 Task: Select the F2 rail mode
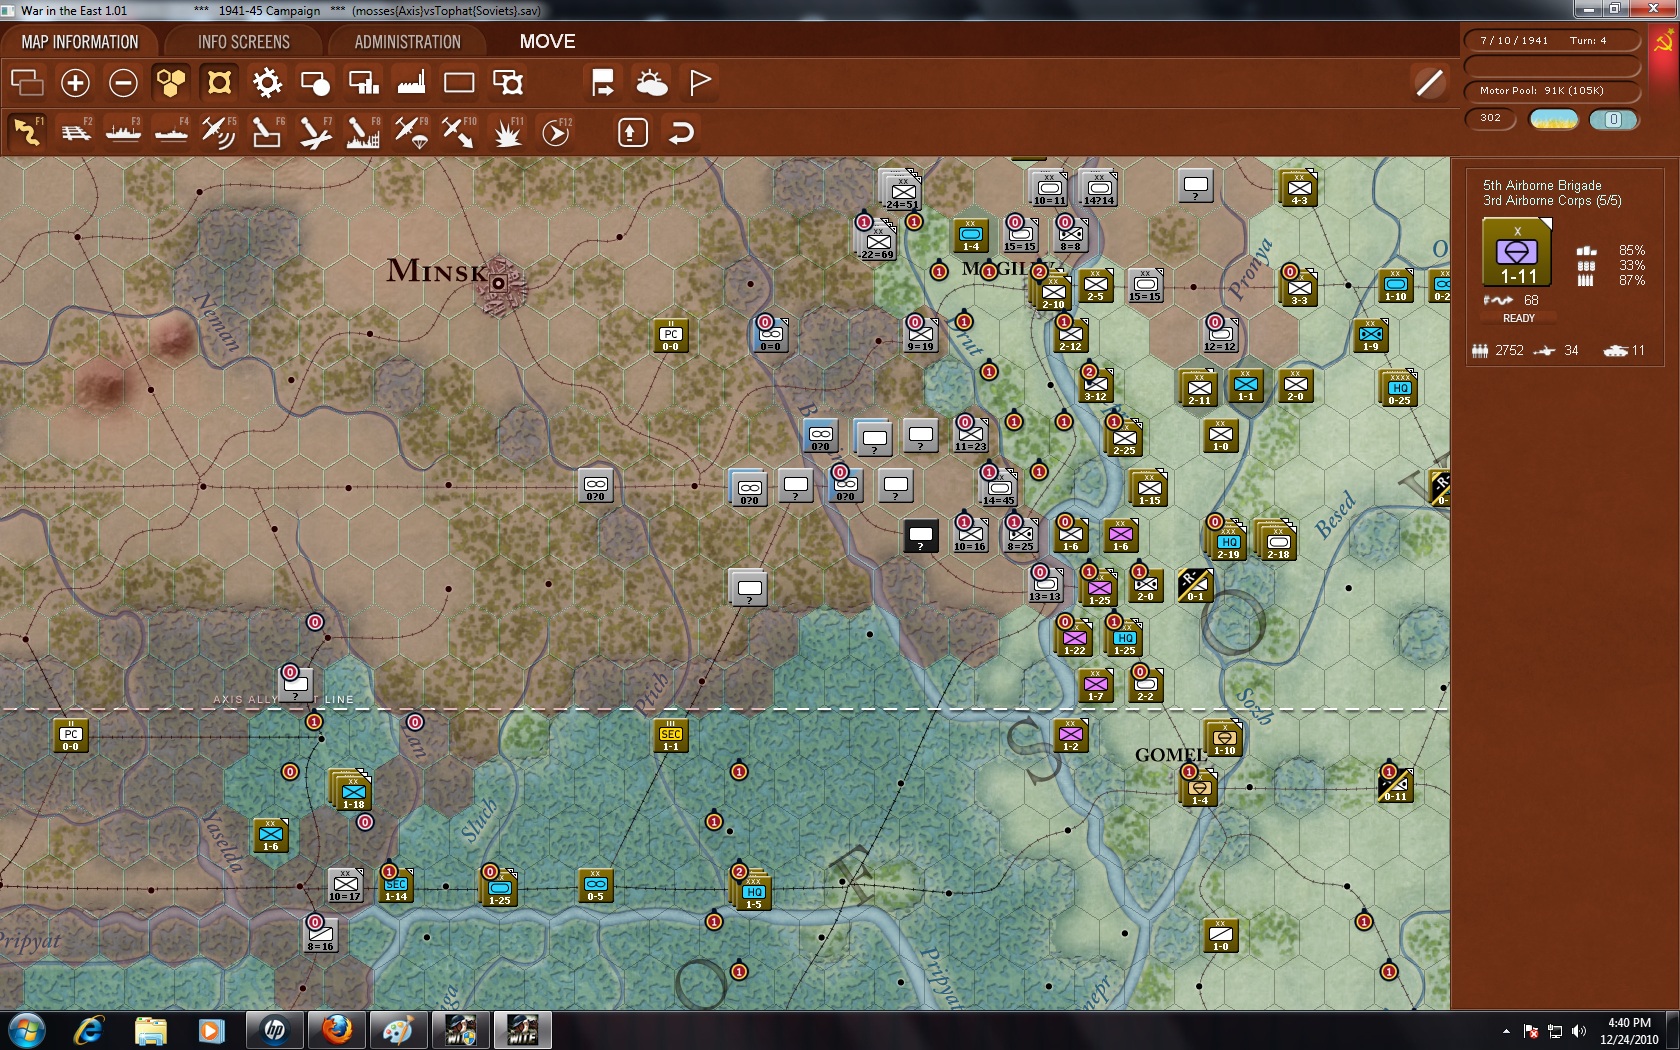coord(75,132)
